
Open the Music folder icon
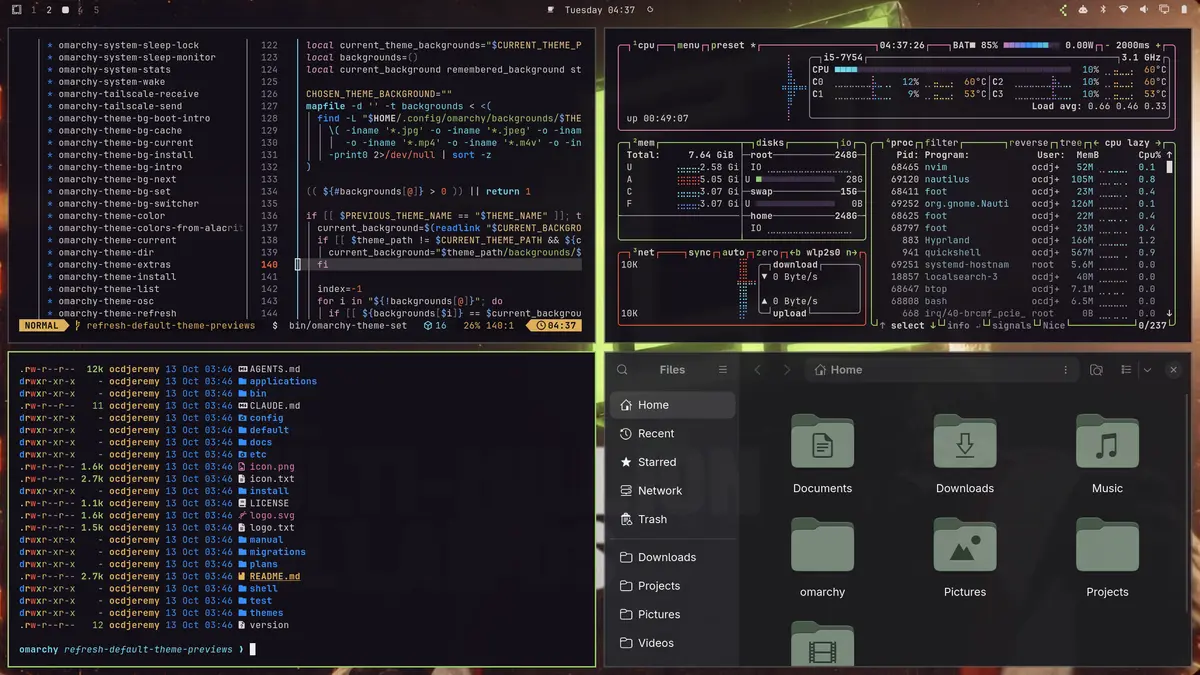[1107, 441]
